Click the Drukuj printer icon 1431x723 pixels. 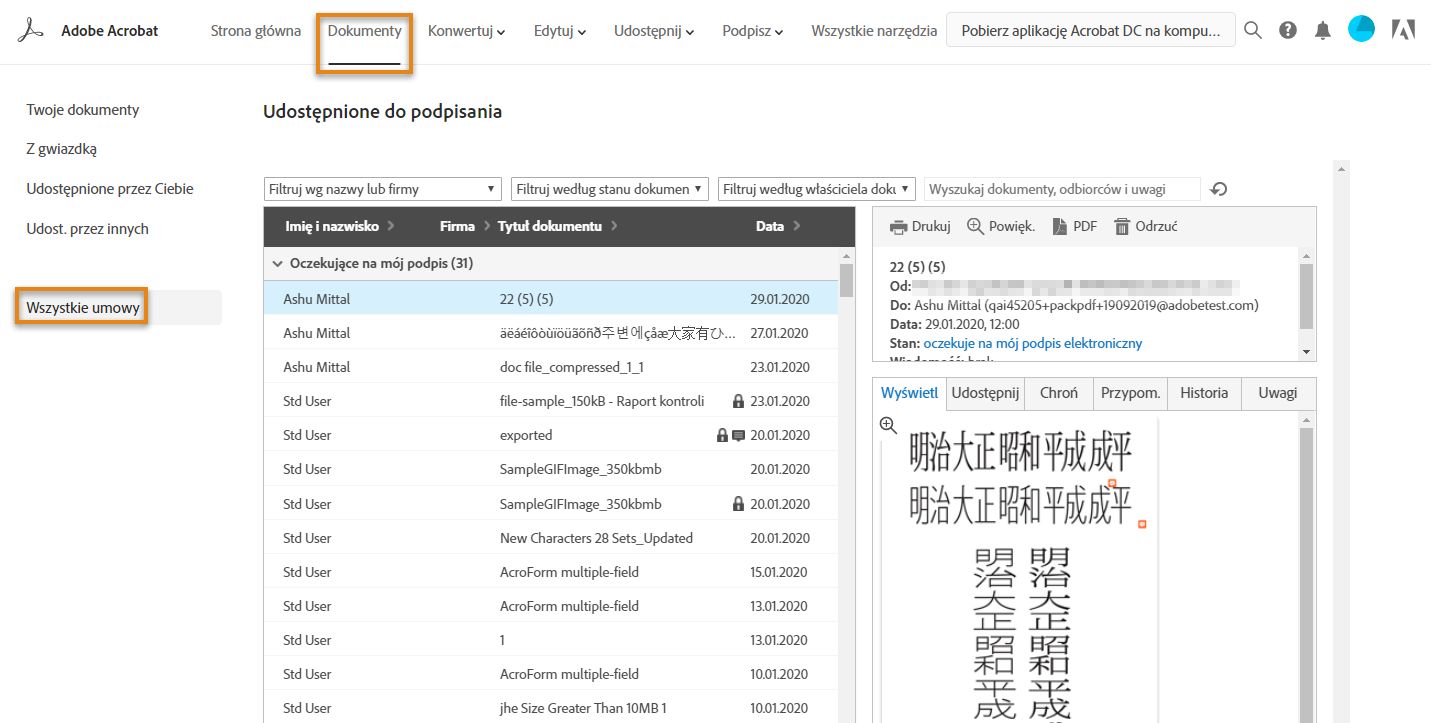pyautogui.click(x=900, y=227)
